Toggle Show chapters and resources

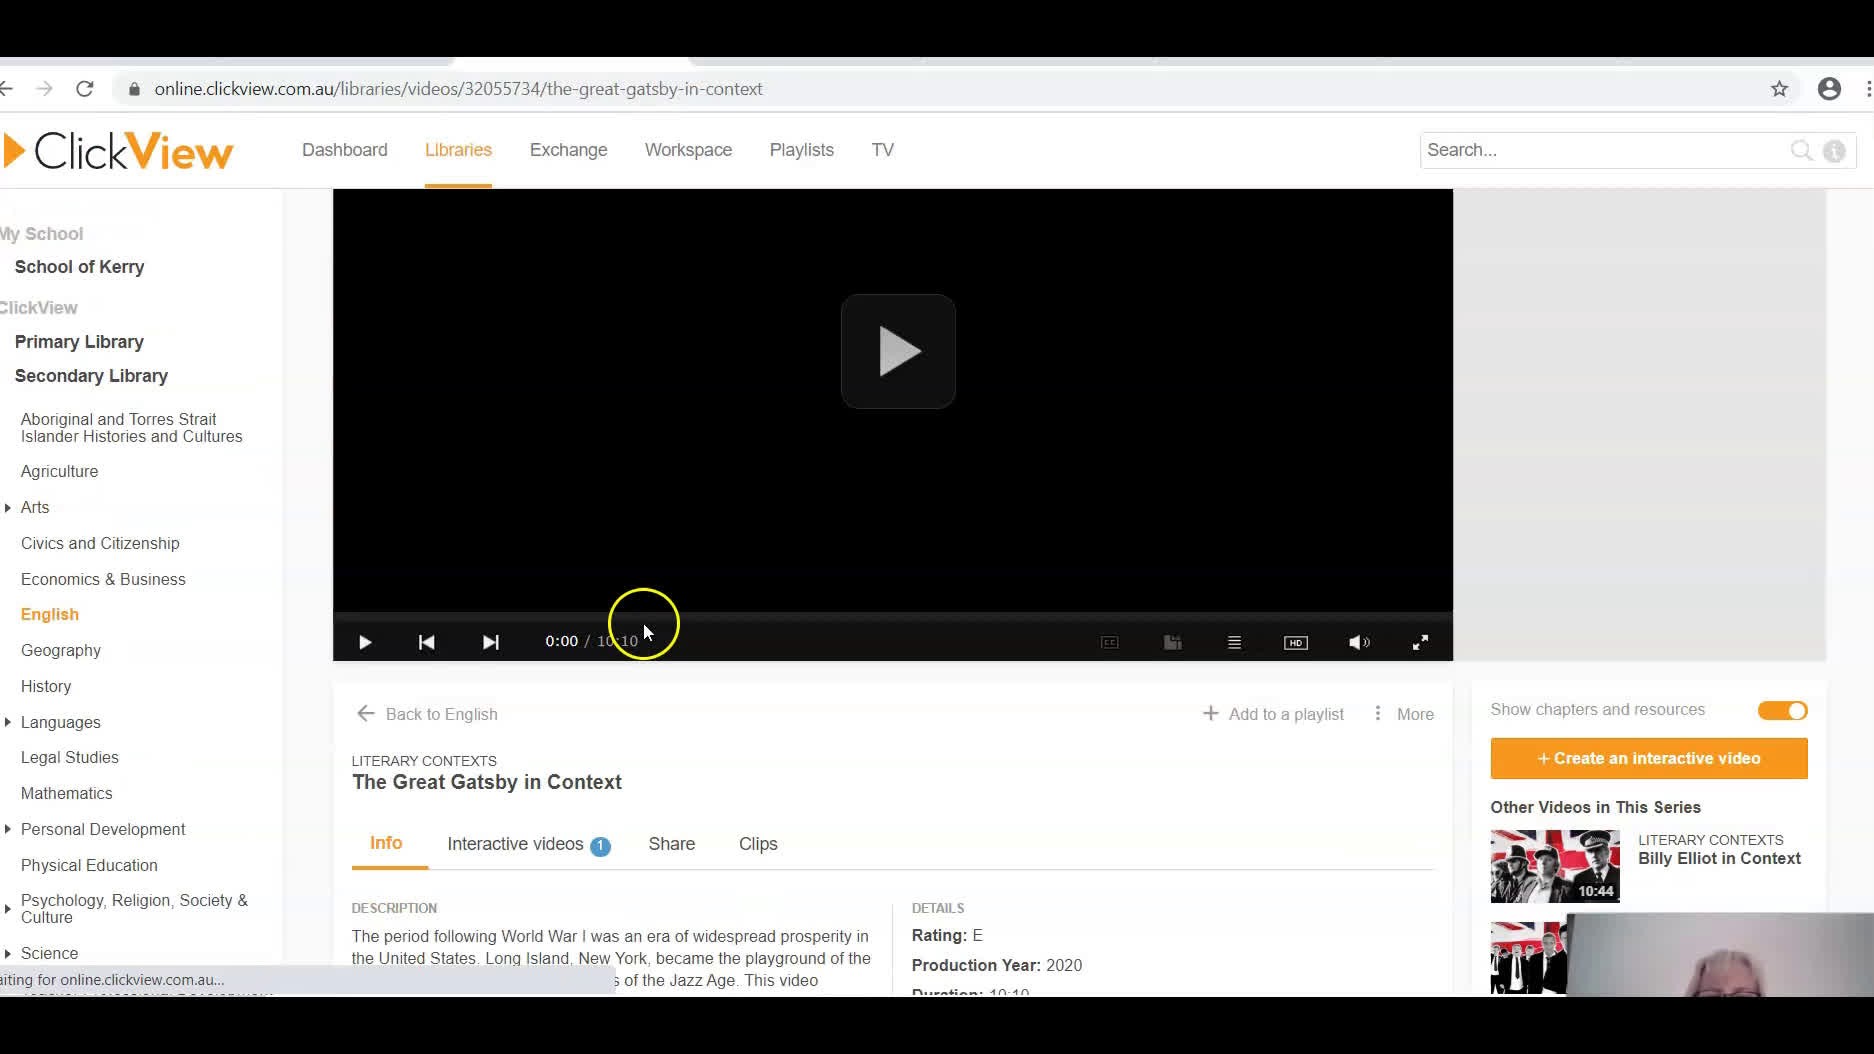(1782, 710)
